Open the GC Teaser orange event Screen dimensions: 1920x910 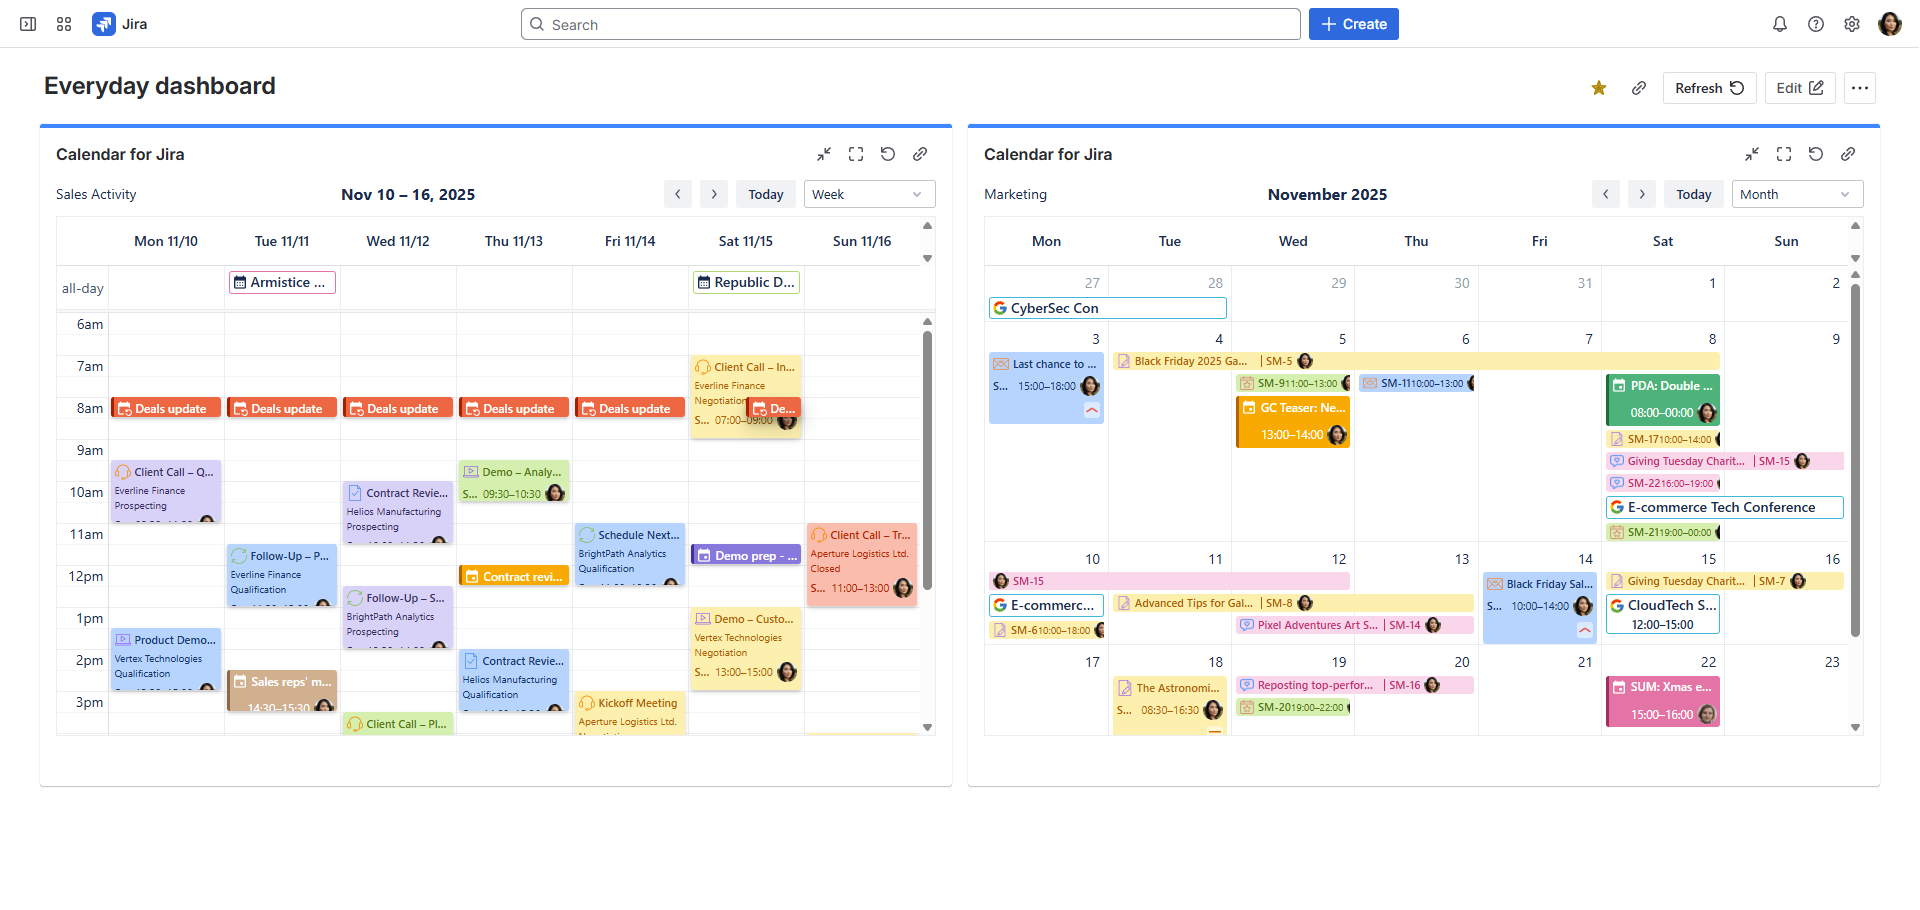(x=1293, y=422)
